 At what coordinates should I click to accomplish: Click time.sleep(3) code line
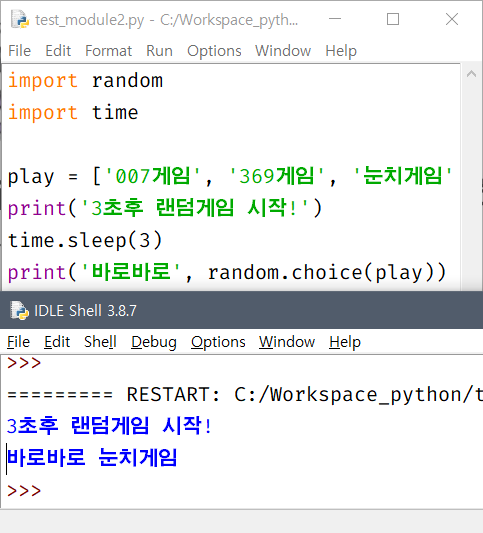click(85, 241)
